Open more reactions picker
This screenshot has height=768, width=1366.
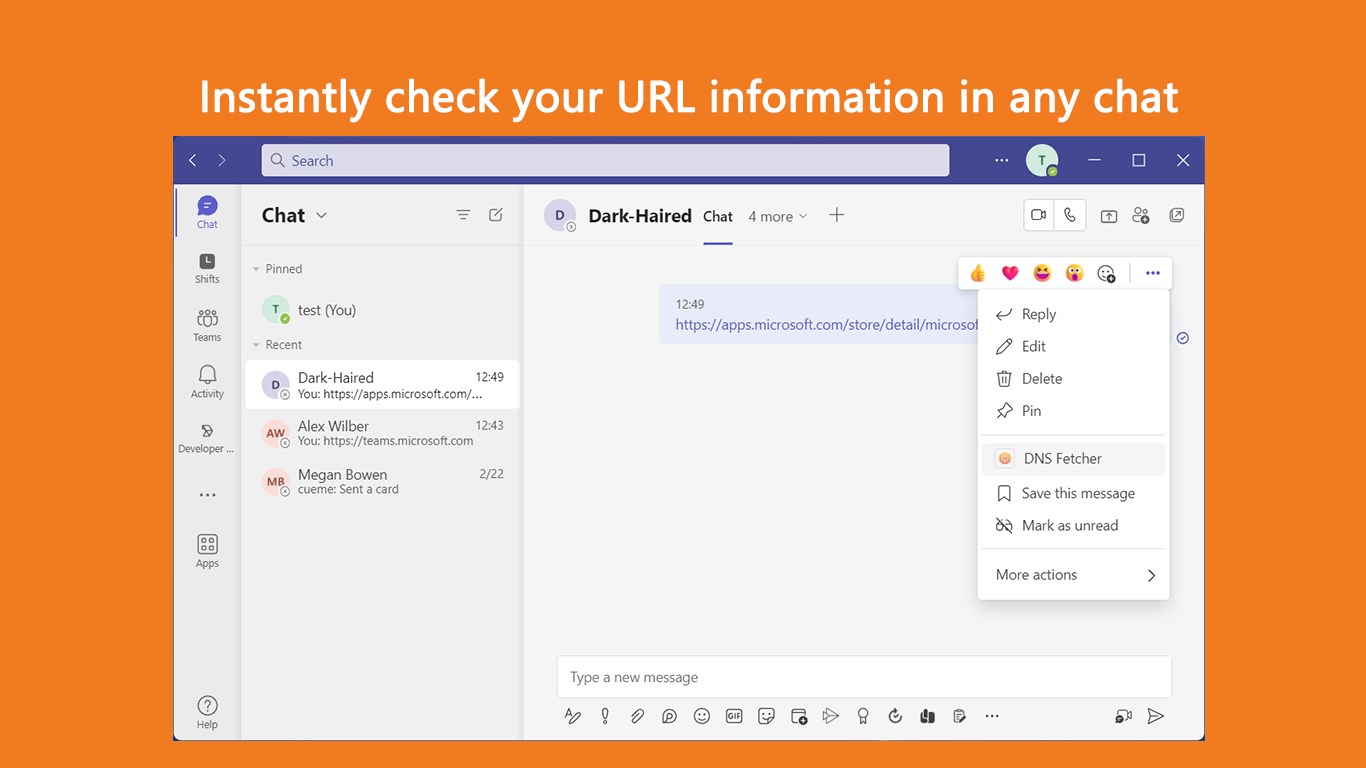tap(1106, 273)
